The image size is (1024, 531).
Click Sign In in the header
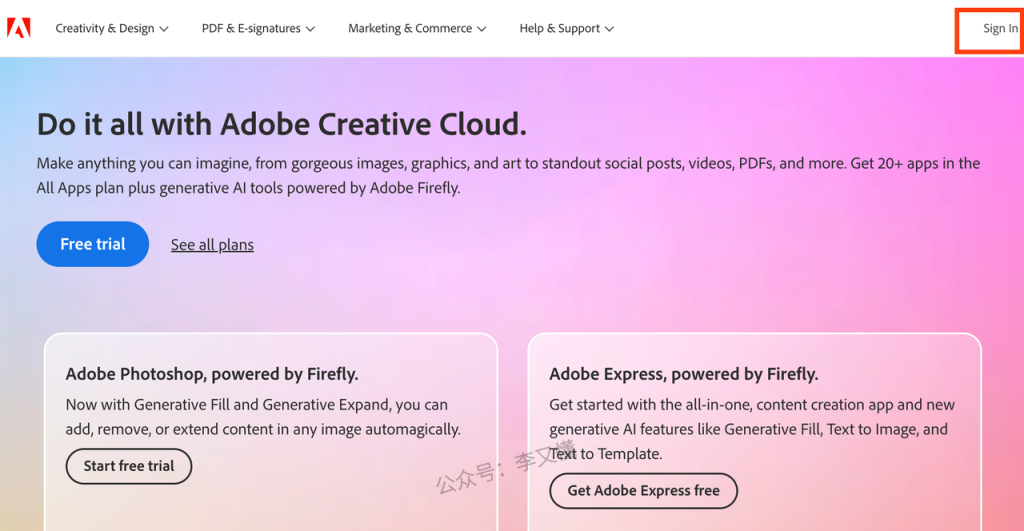coord(999,29)
